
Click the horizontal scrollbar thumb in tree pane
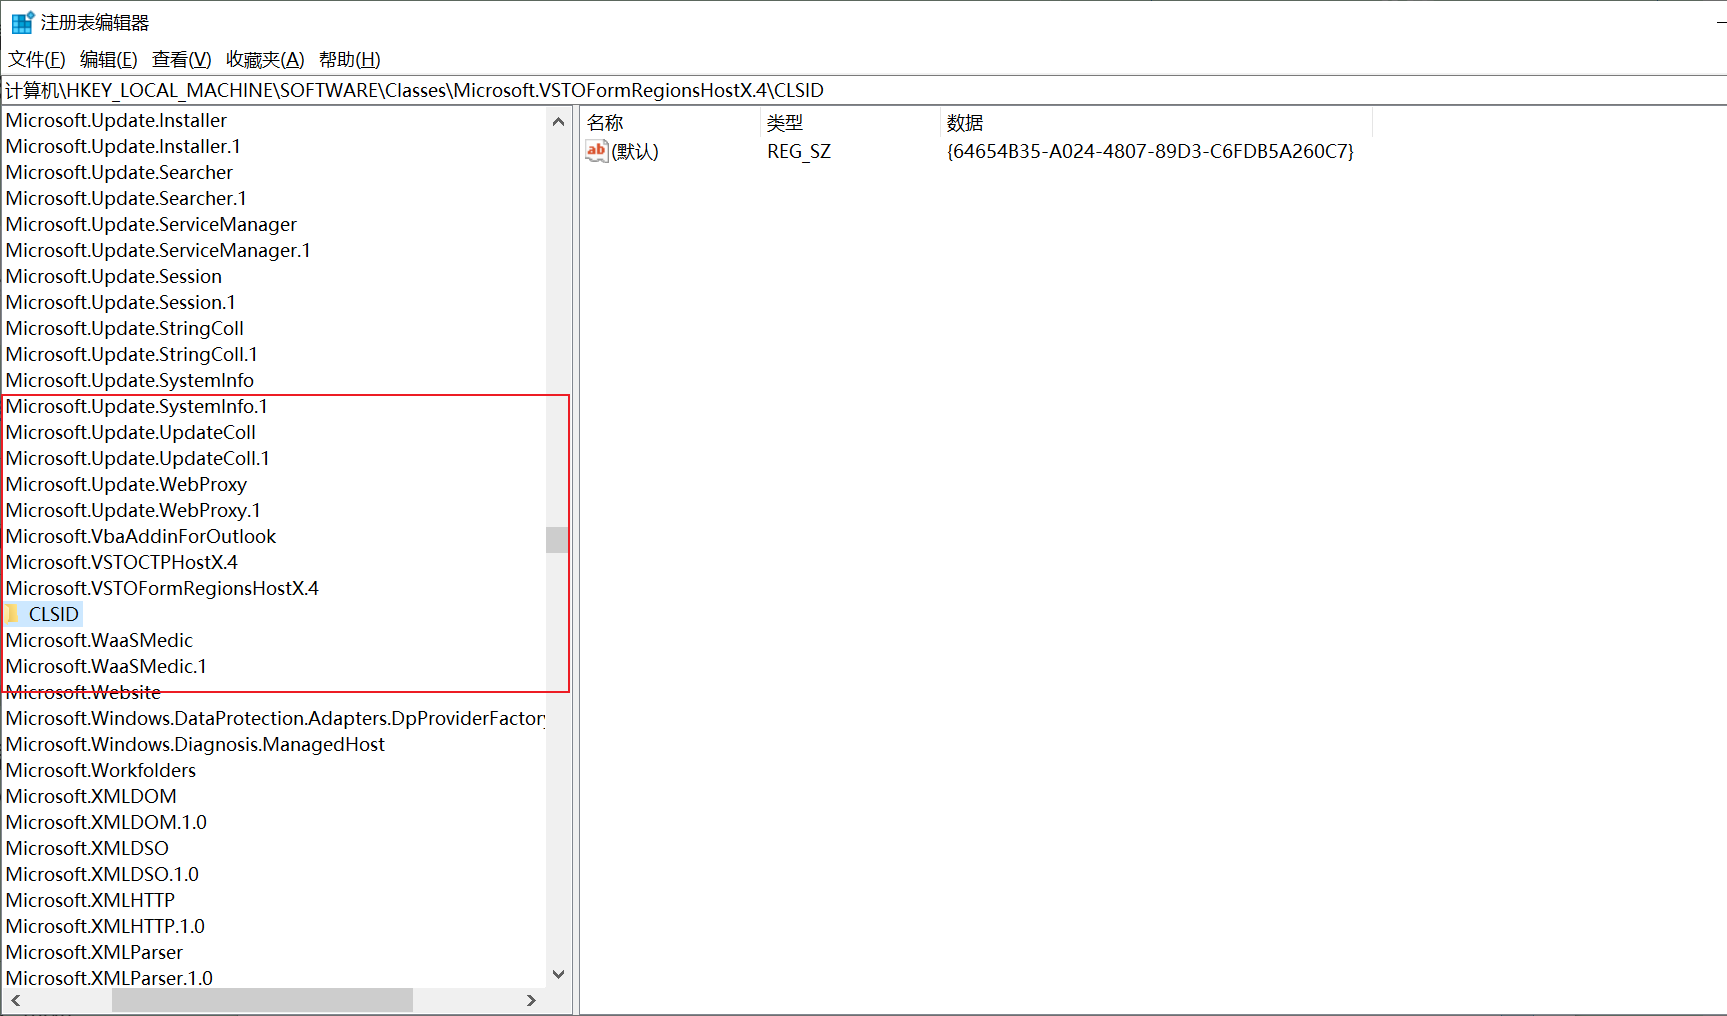[x=262, y=1000]
